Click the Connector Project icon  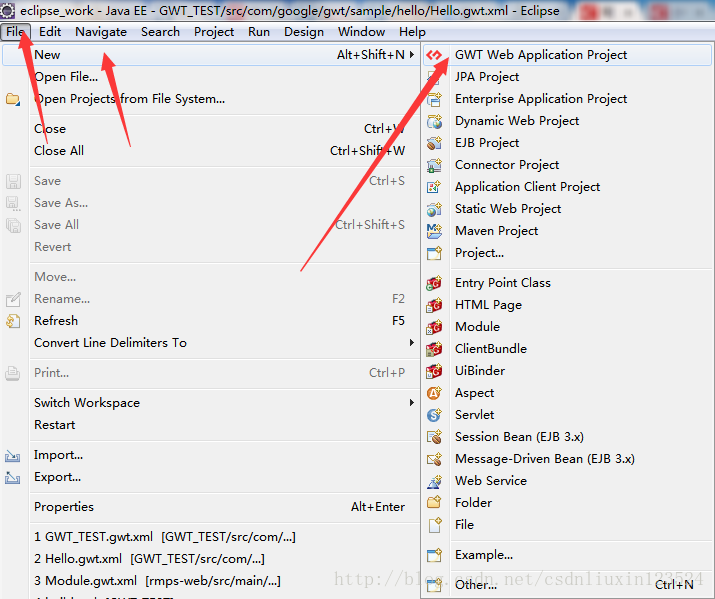pos(434,165)
